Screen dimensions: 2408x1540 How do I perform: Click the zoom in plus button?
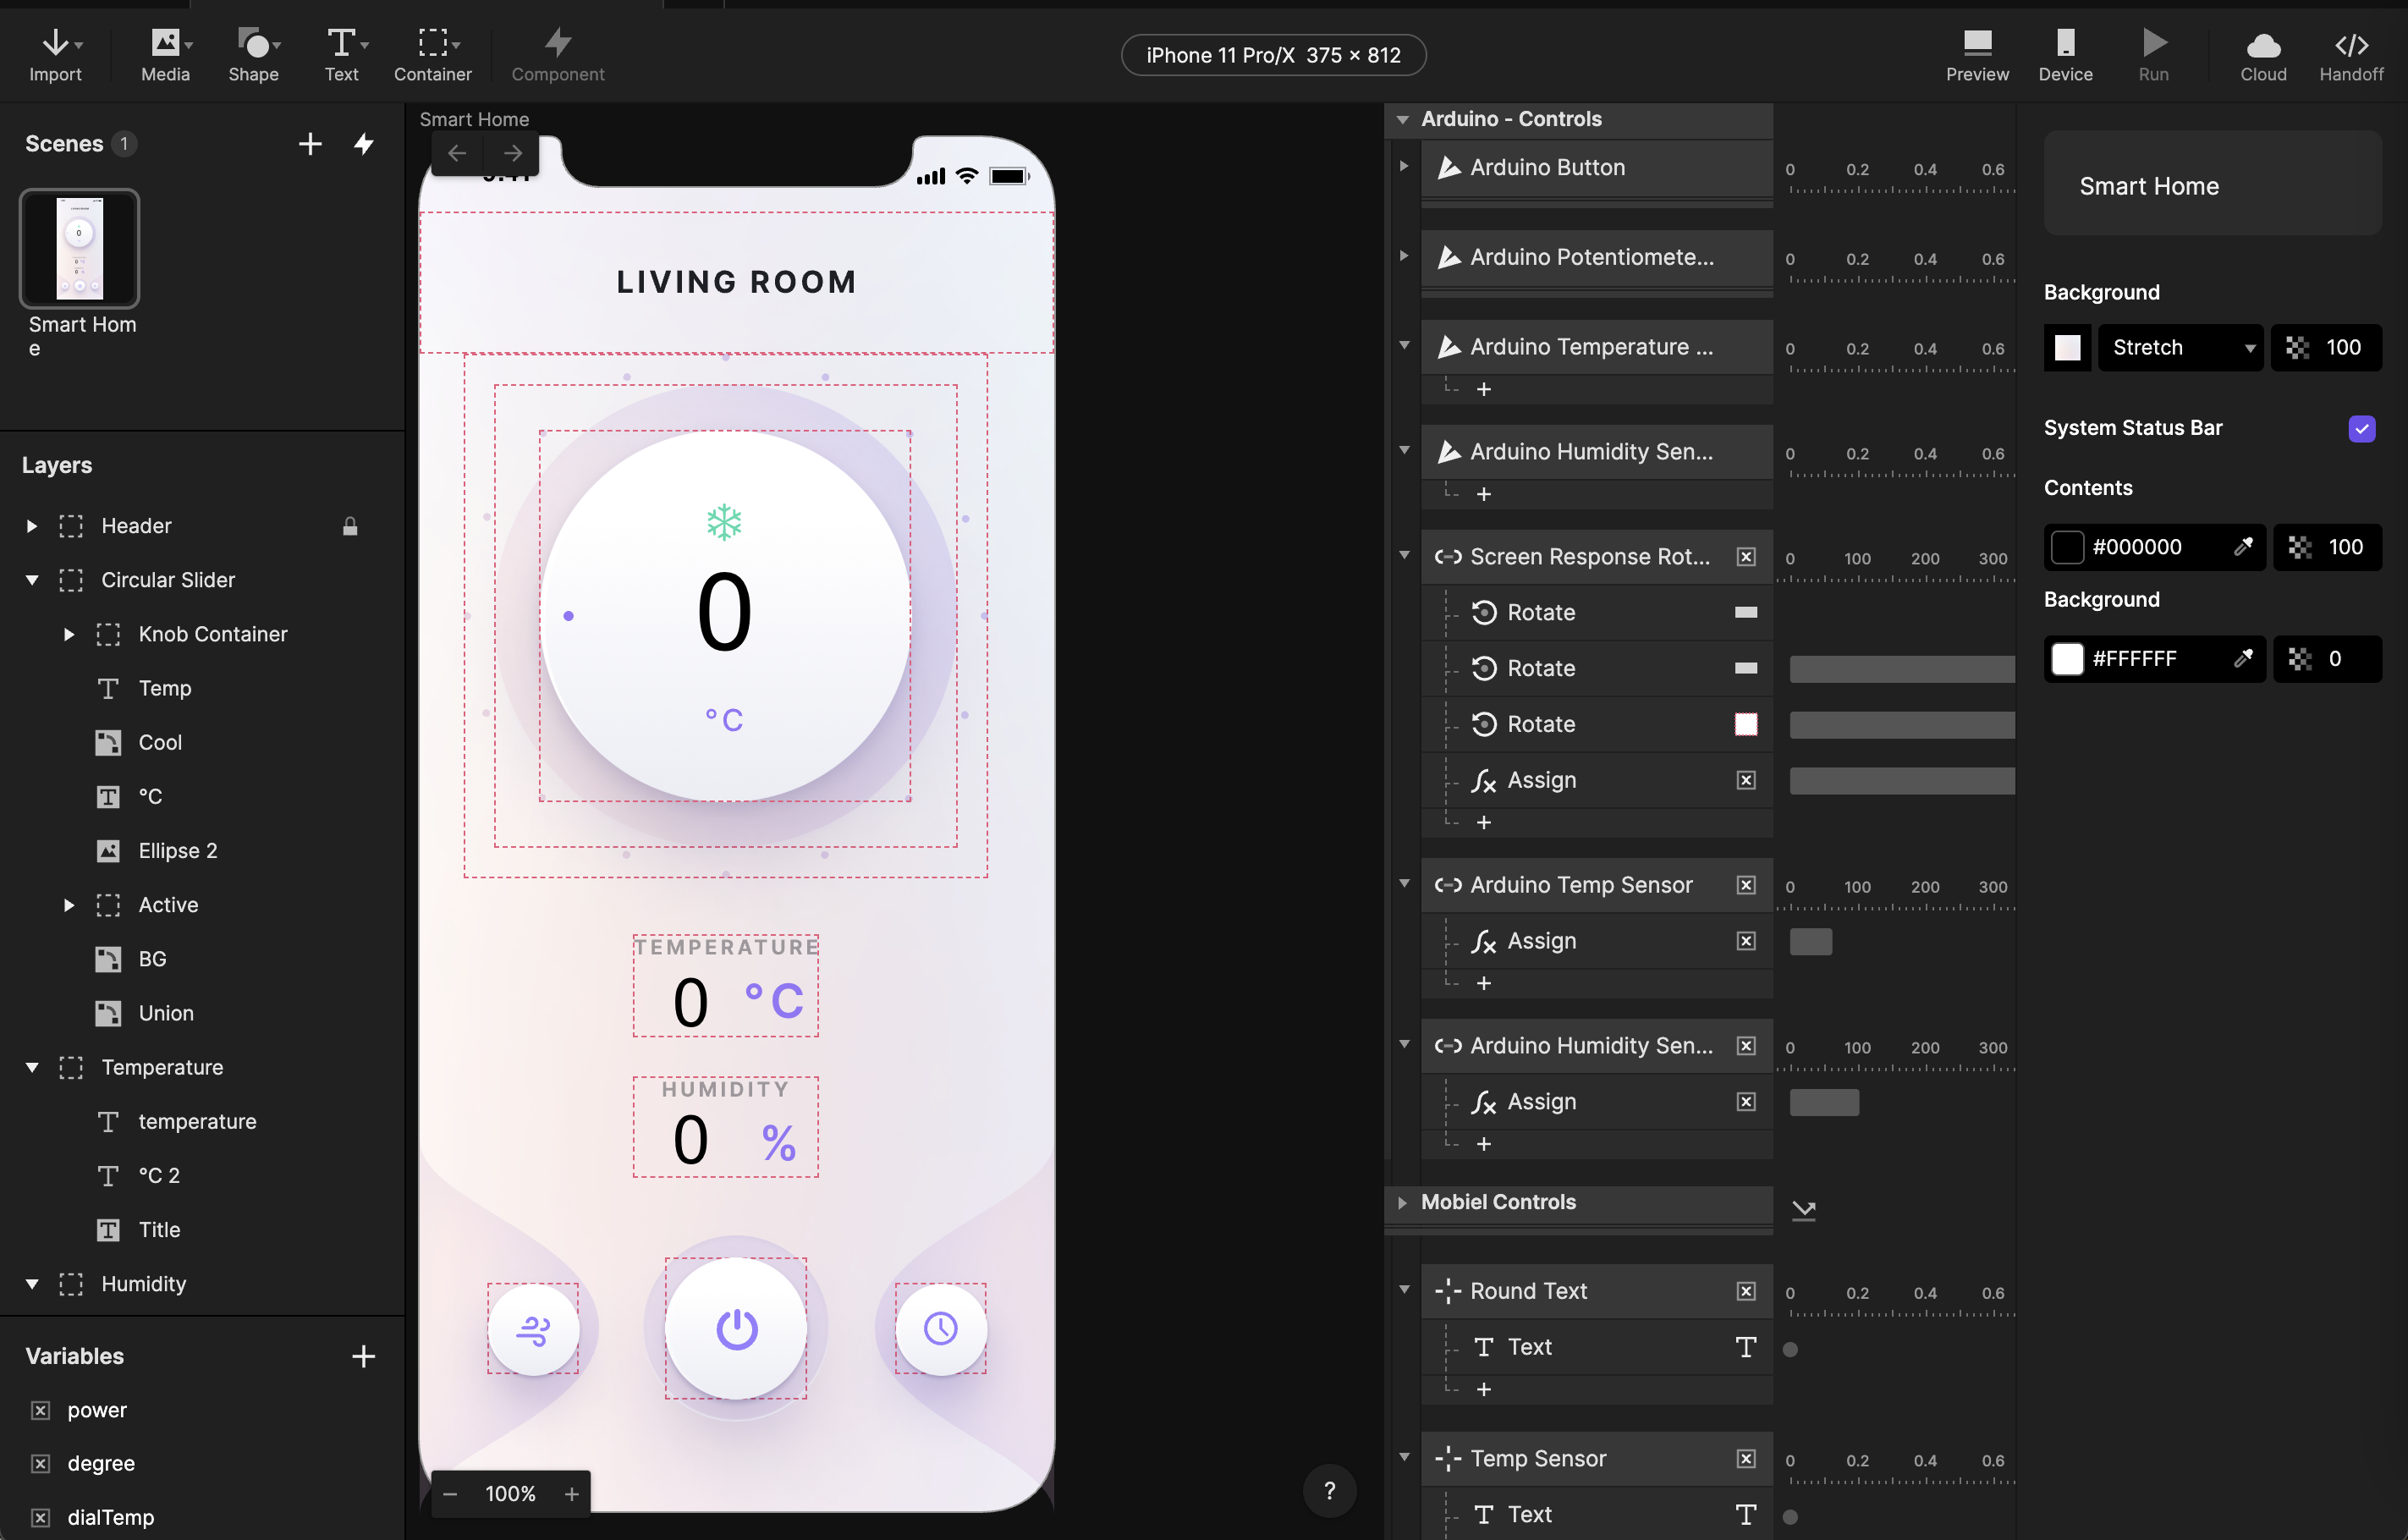(x=572, y=1493)
